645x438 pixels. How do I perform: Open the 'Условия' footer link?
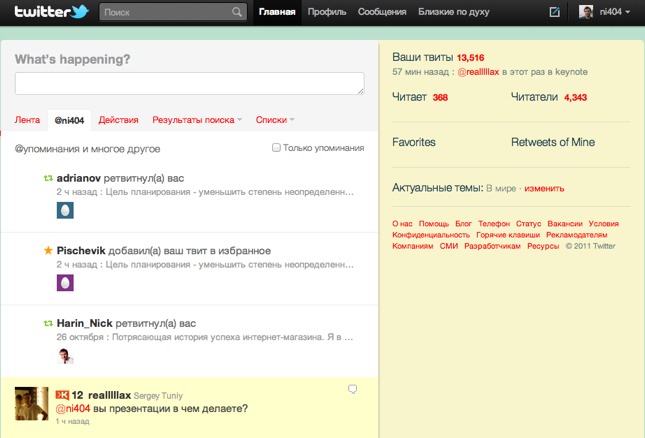tap(603, 224)
